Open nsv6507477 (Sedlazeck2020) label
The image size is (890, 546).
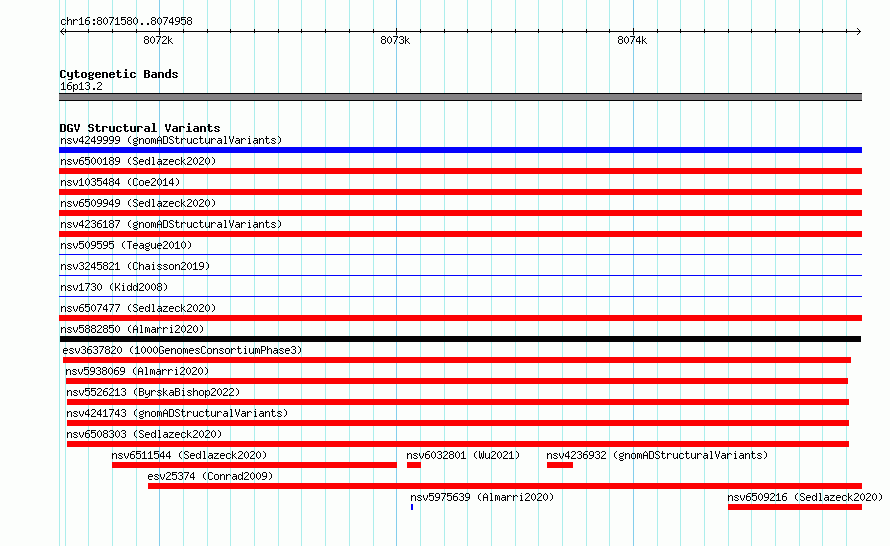pos(138,308)
